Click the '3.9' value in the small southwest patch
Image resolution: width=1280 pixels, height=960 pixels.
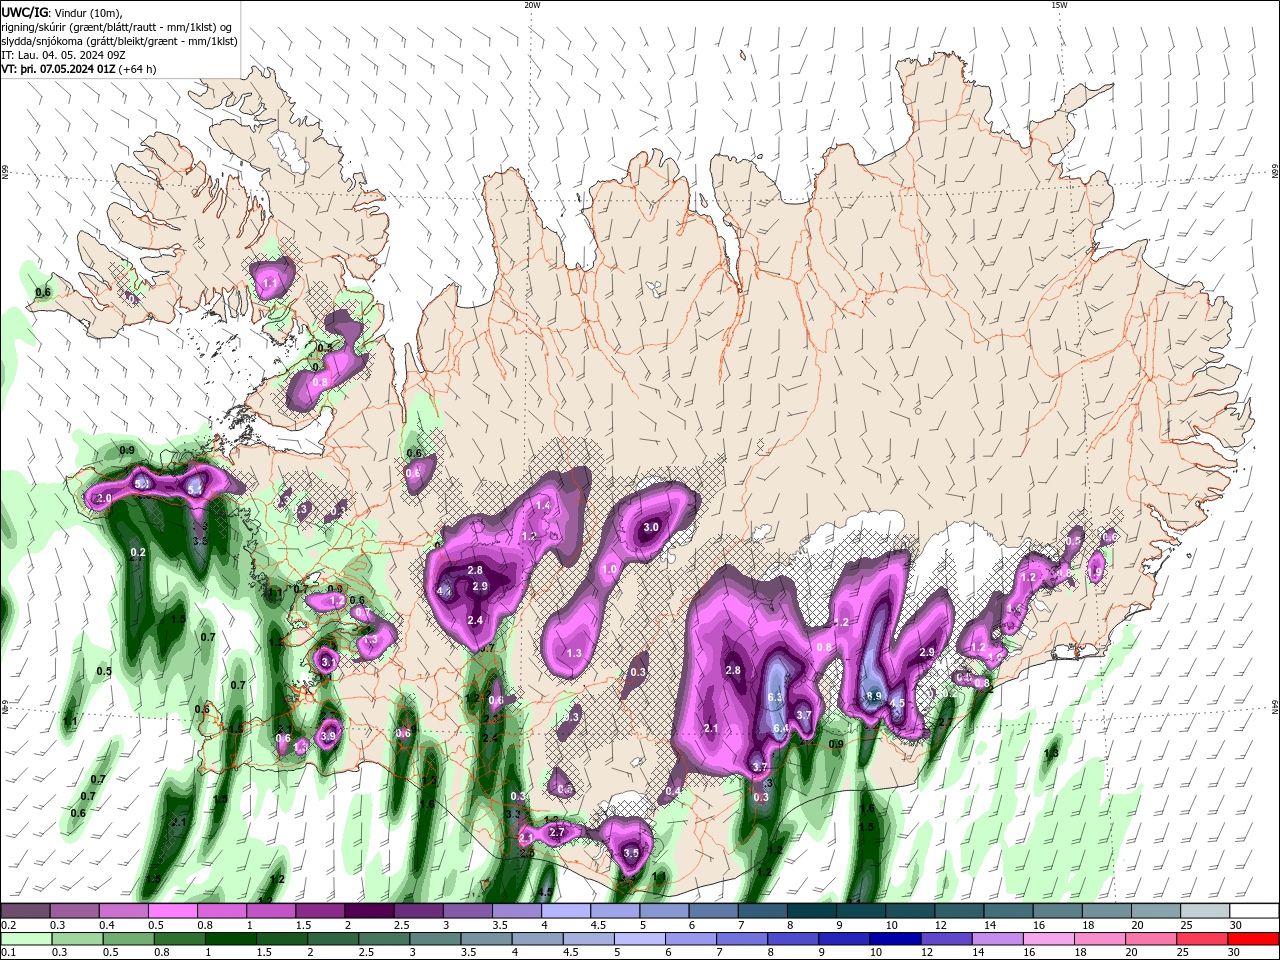pos(328,737)
